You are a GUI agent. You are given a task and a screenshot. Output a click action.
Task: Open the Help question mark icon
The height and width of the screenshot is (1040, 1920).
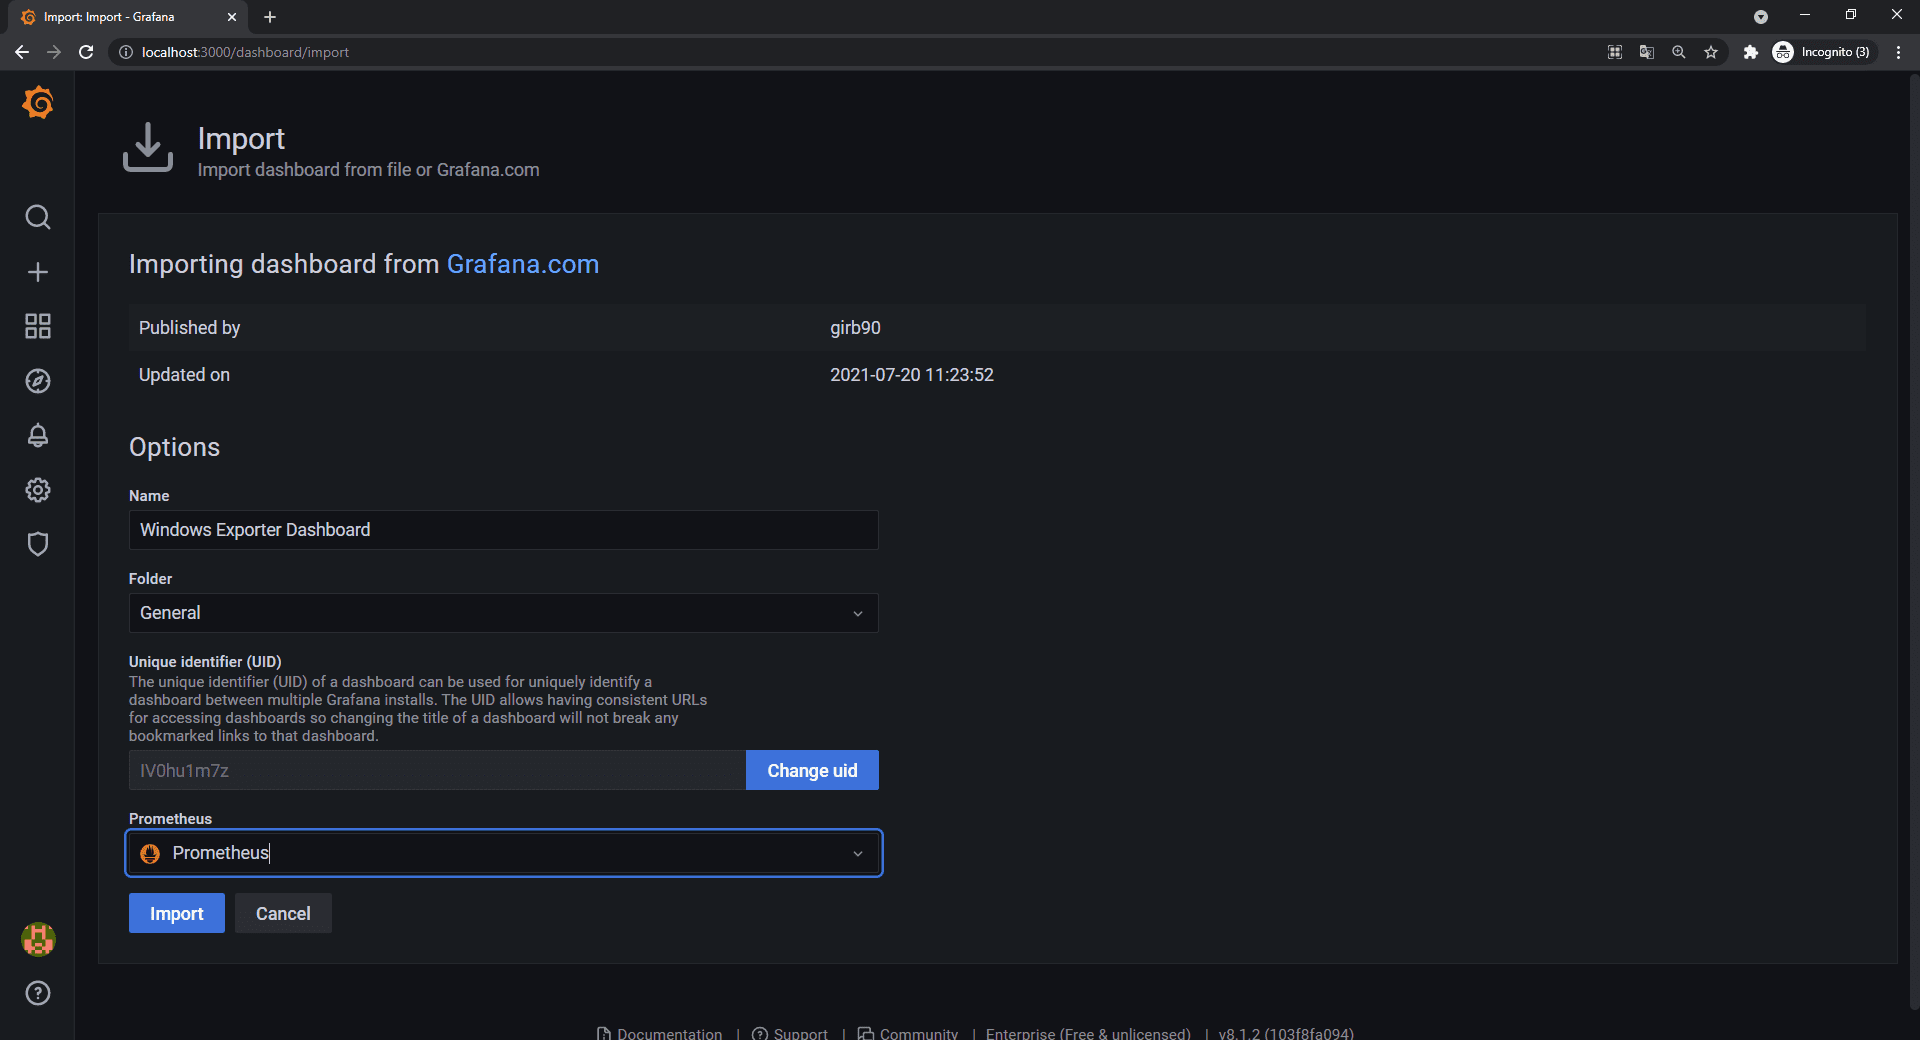click(x=37, y=992)
